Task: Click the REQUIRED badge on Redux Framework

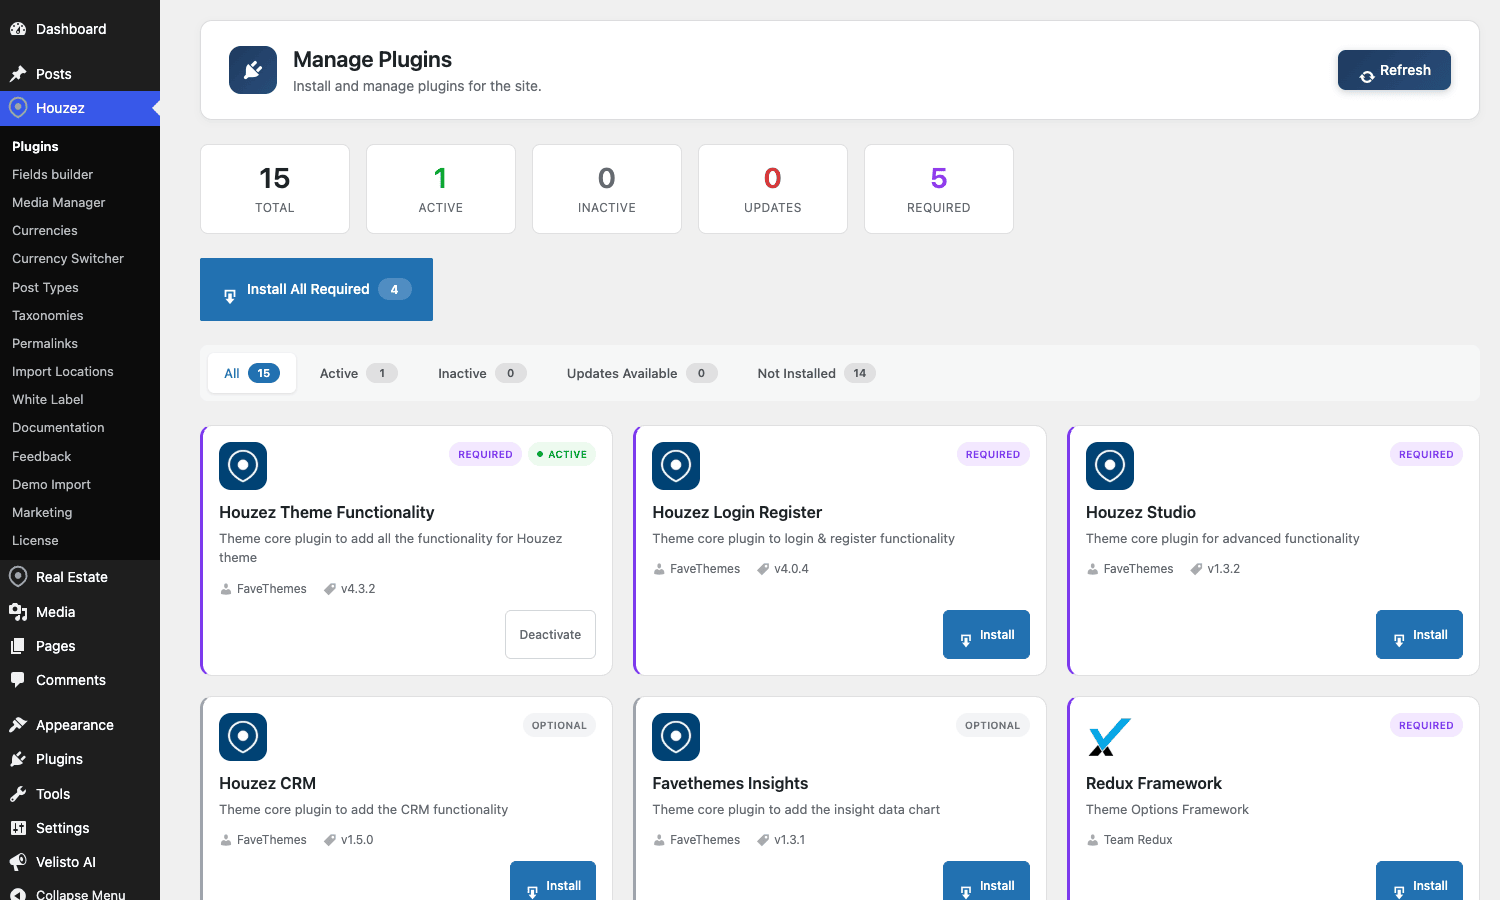Action: click(x=1426, y=725)
